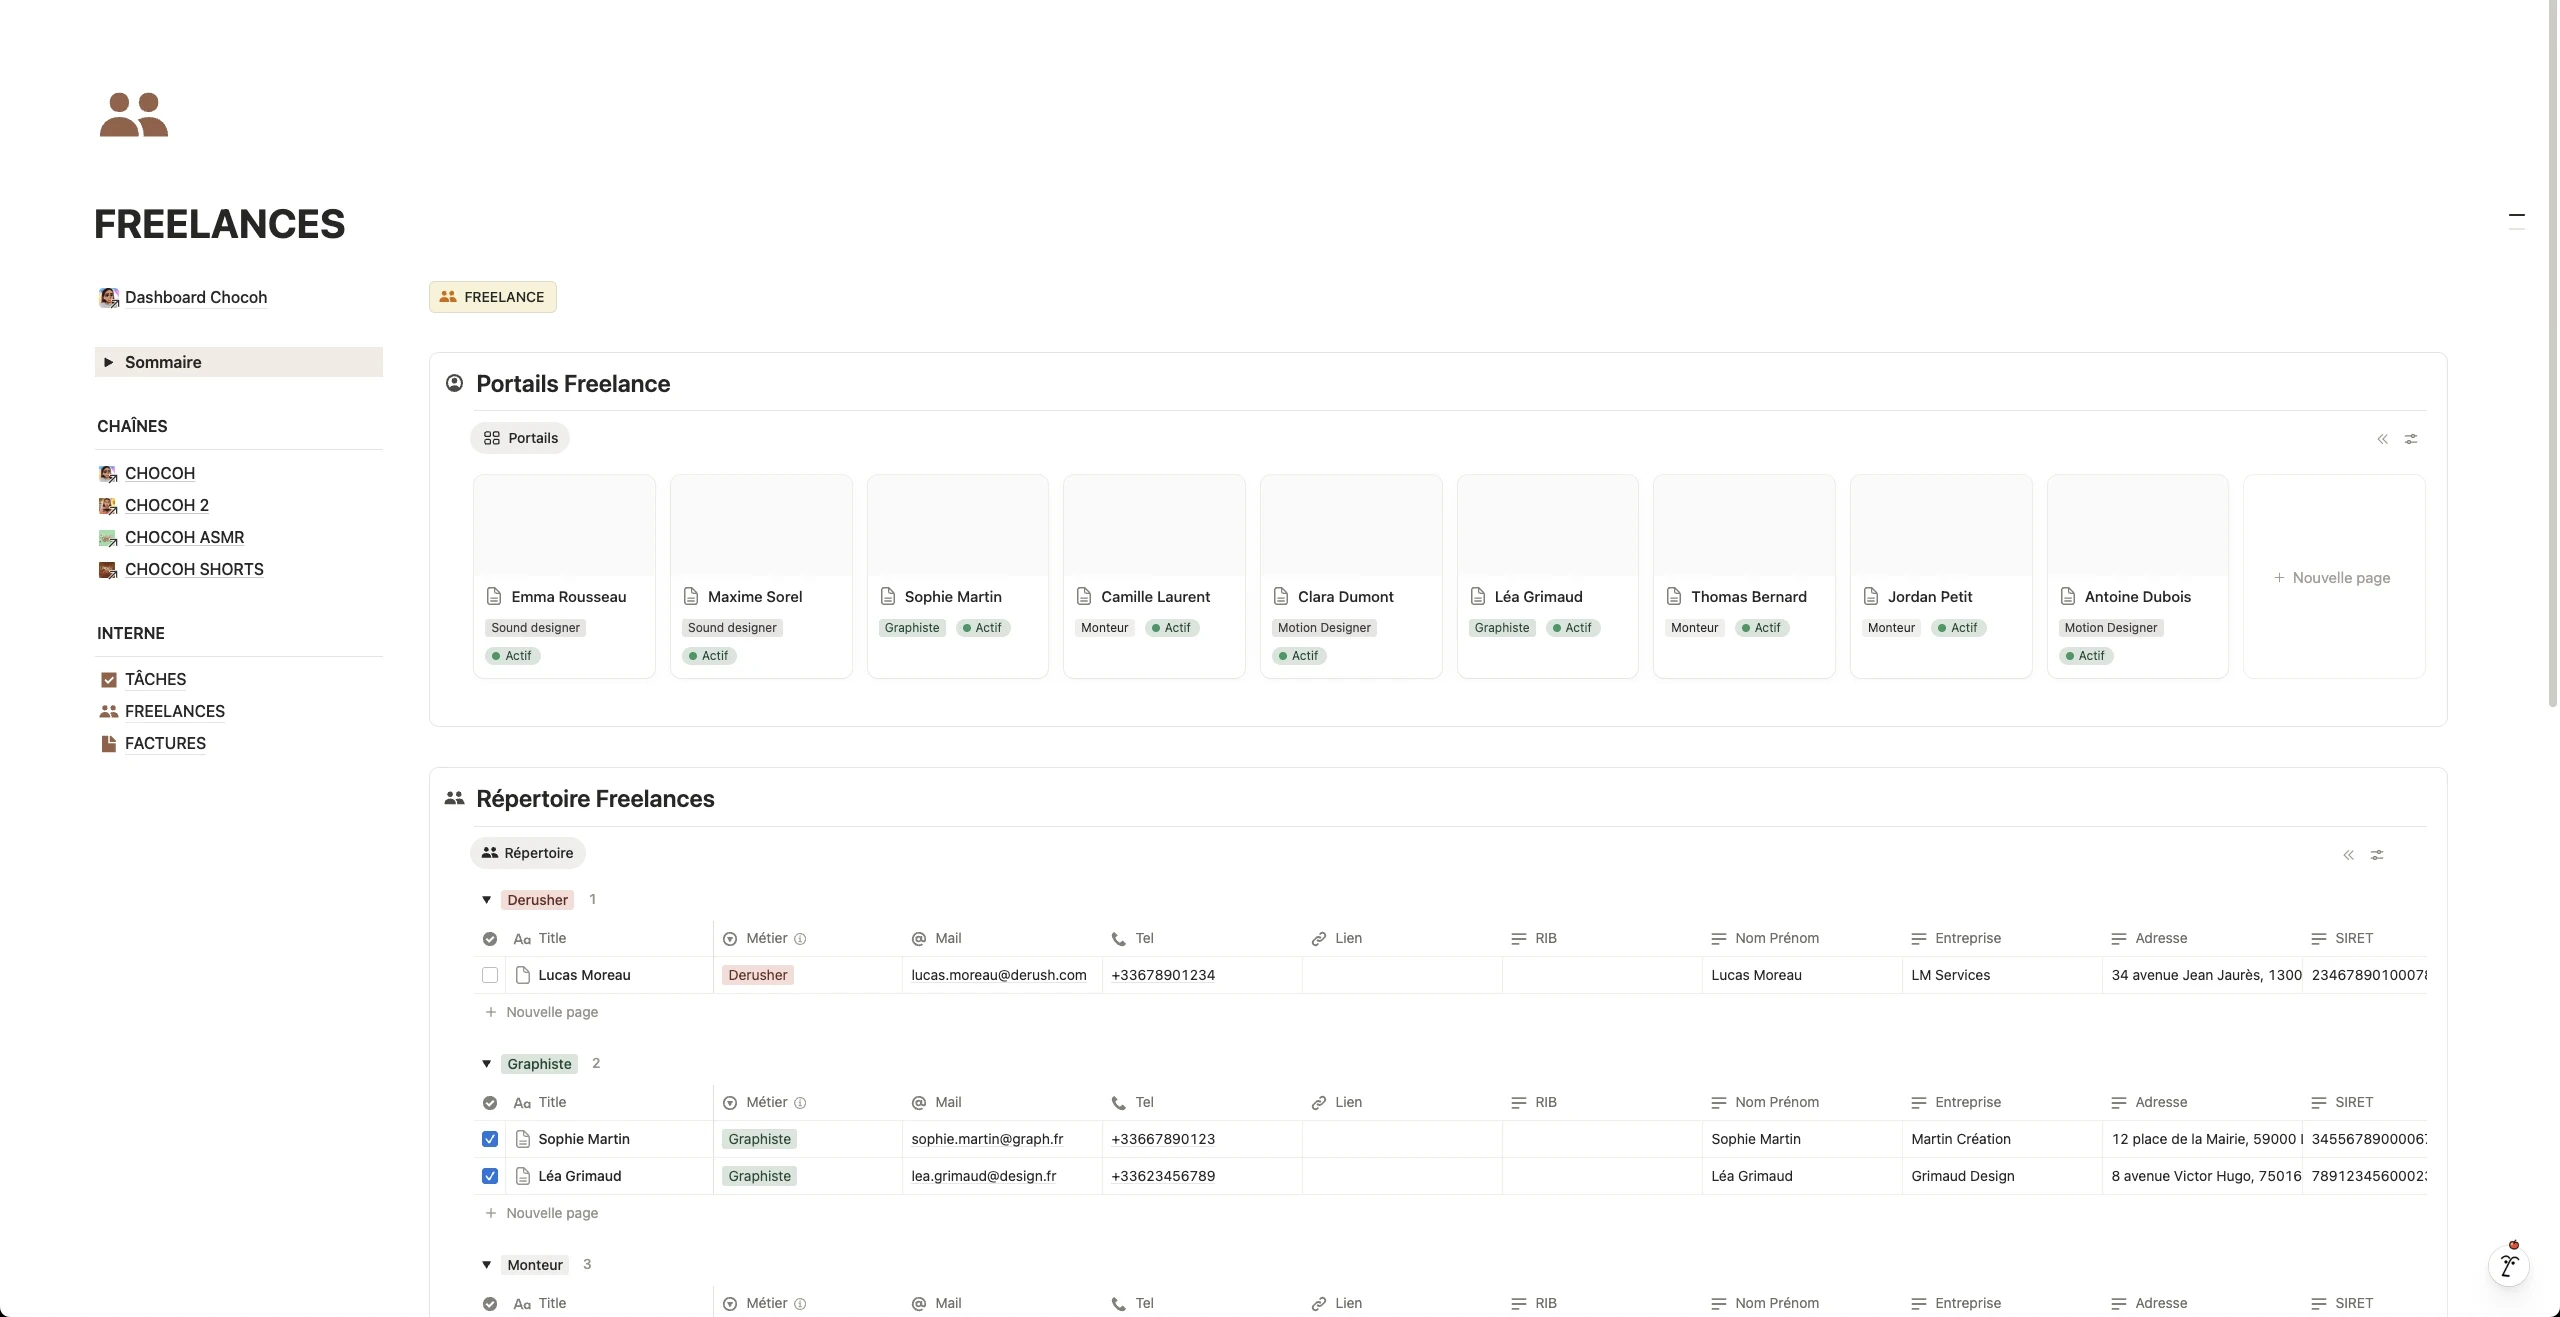Click the people icon beside Répertoire Freelances heading
The height and width of the screenshot is (1317, 2560).
coord(454,798)
